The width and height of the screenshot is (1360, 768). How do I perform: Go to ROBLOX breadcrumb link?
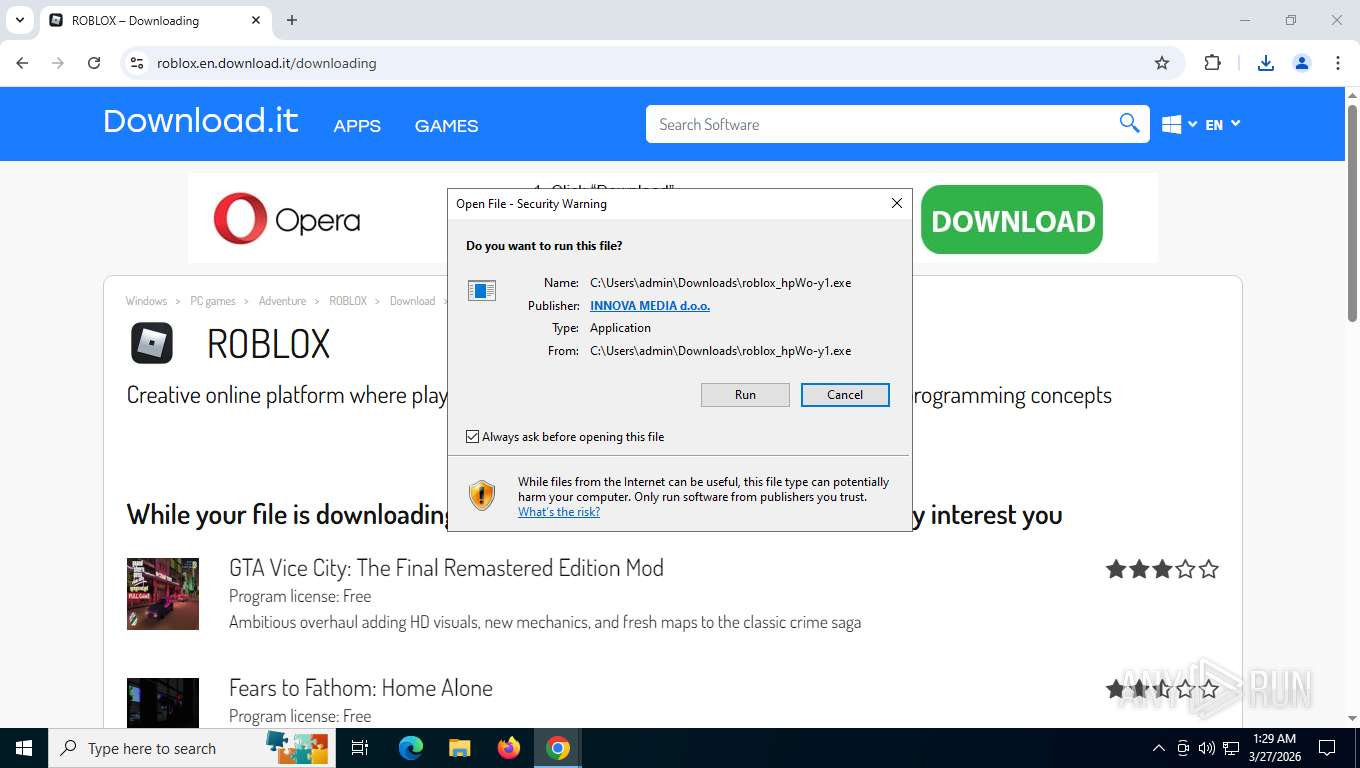348,301
